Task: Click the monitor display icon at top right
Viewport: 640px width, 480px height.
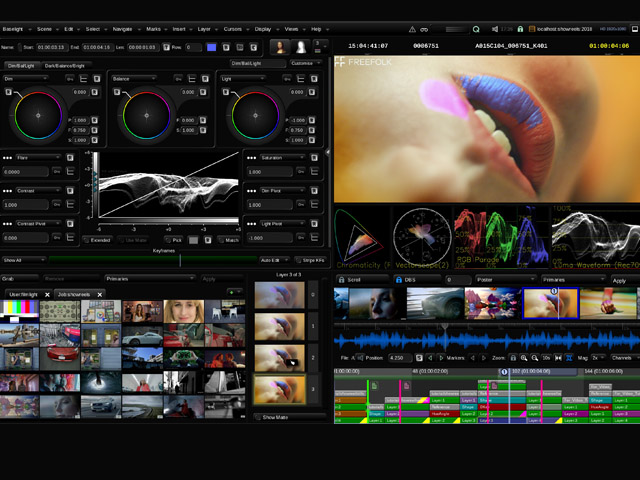Action: [x=635, y=29]
